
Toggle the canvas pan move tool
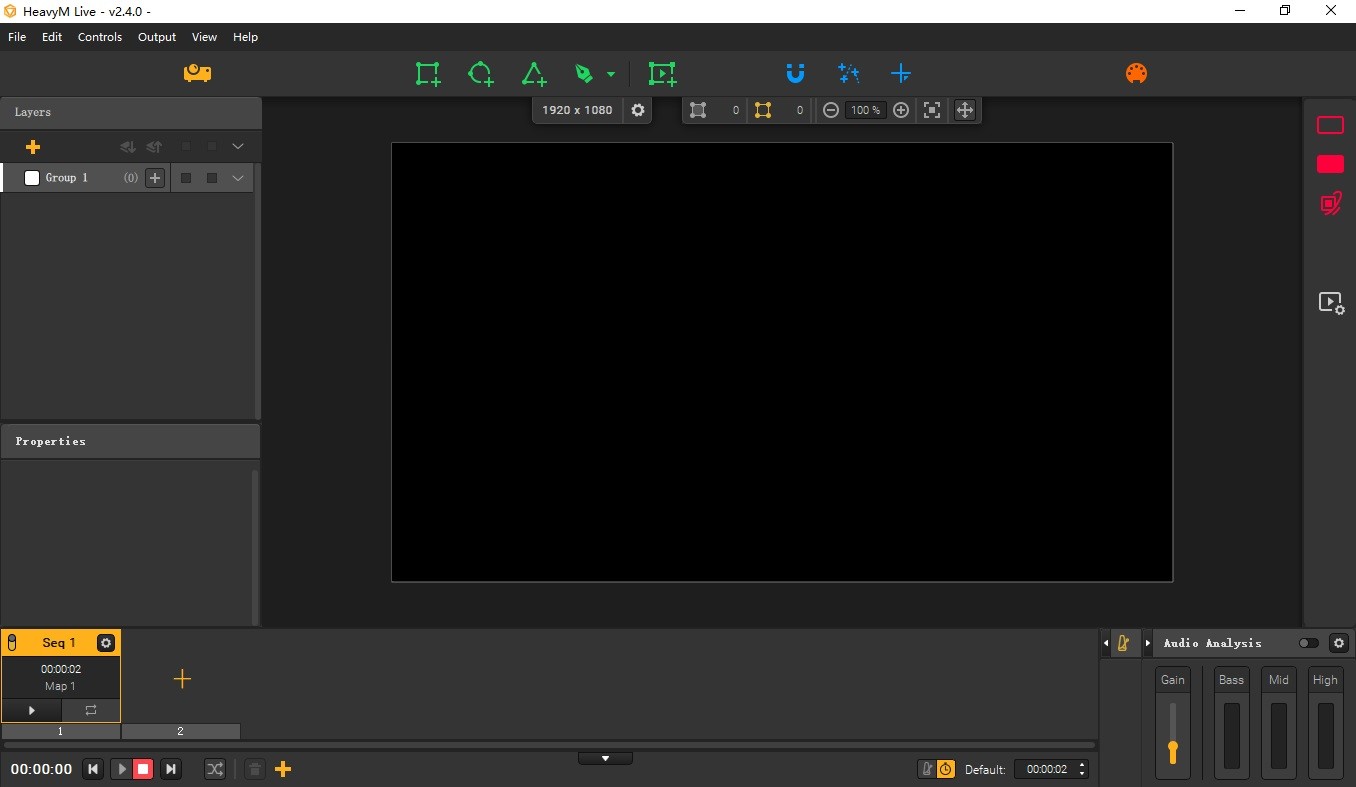965,110
